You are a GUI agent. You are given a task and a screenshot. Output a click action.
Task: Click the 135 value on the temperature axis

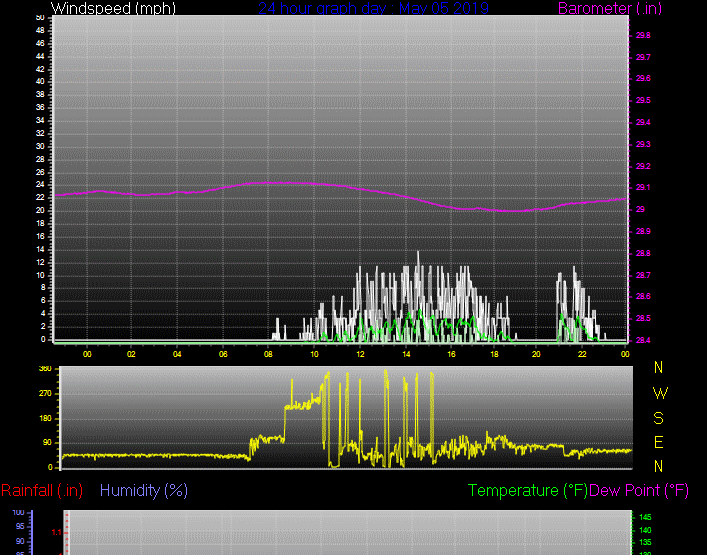[645, 542]
